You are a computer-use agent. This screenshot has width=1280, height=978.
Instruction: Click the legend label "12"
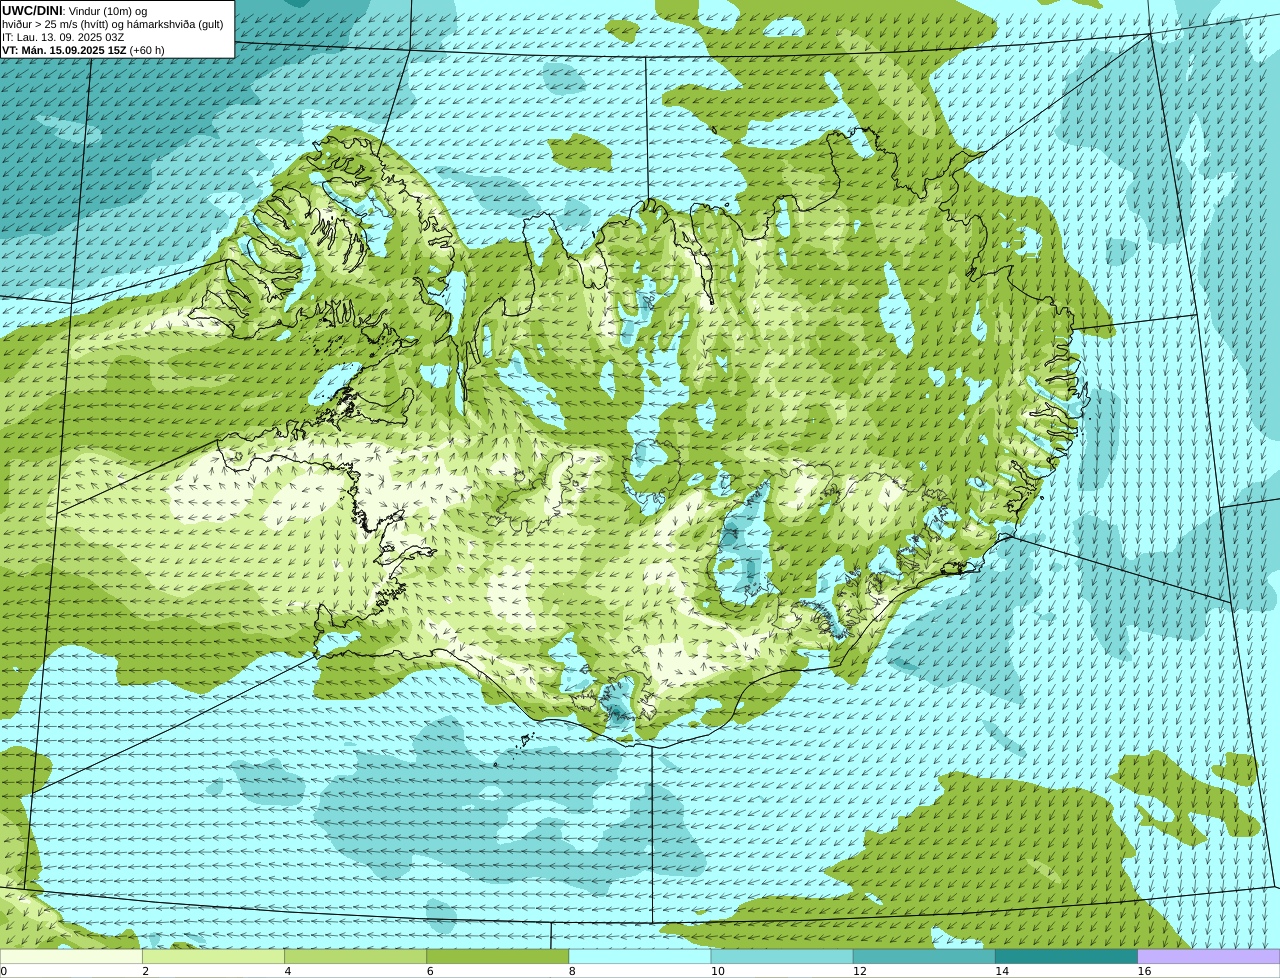coord(859,971)
